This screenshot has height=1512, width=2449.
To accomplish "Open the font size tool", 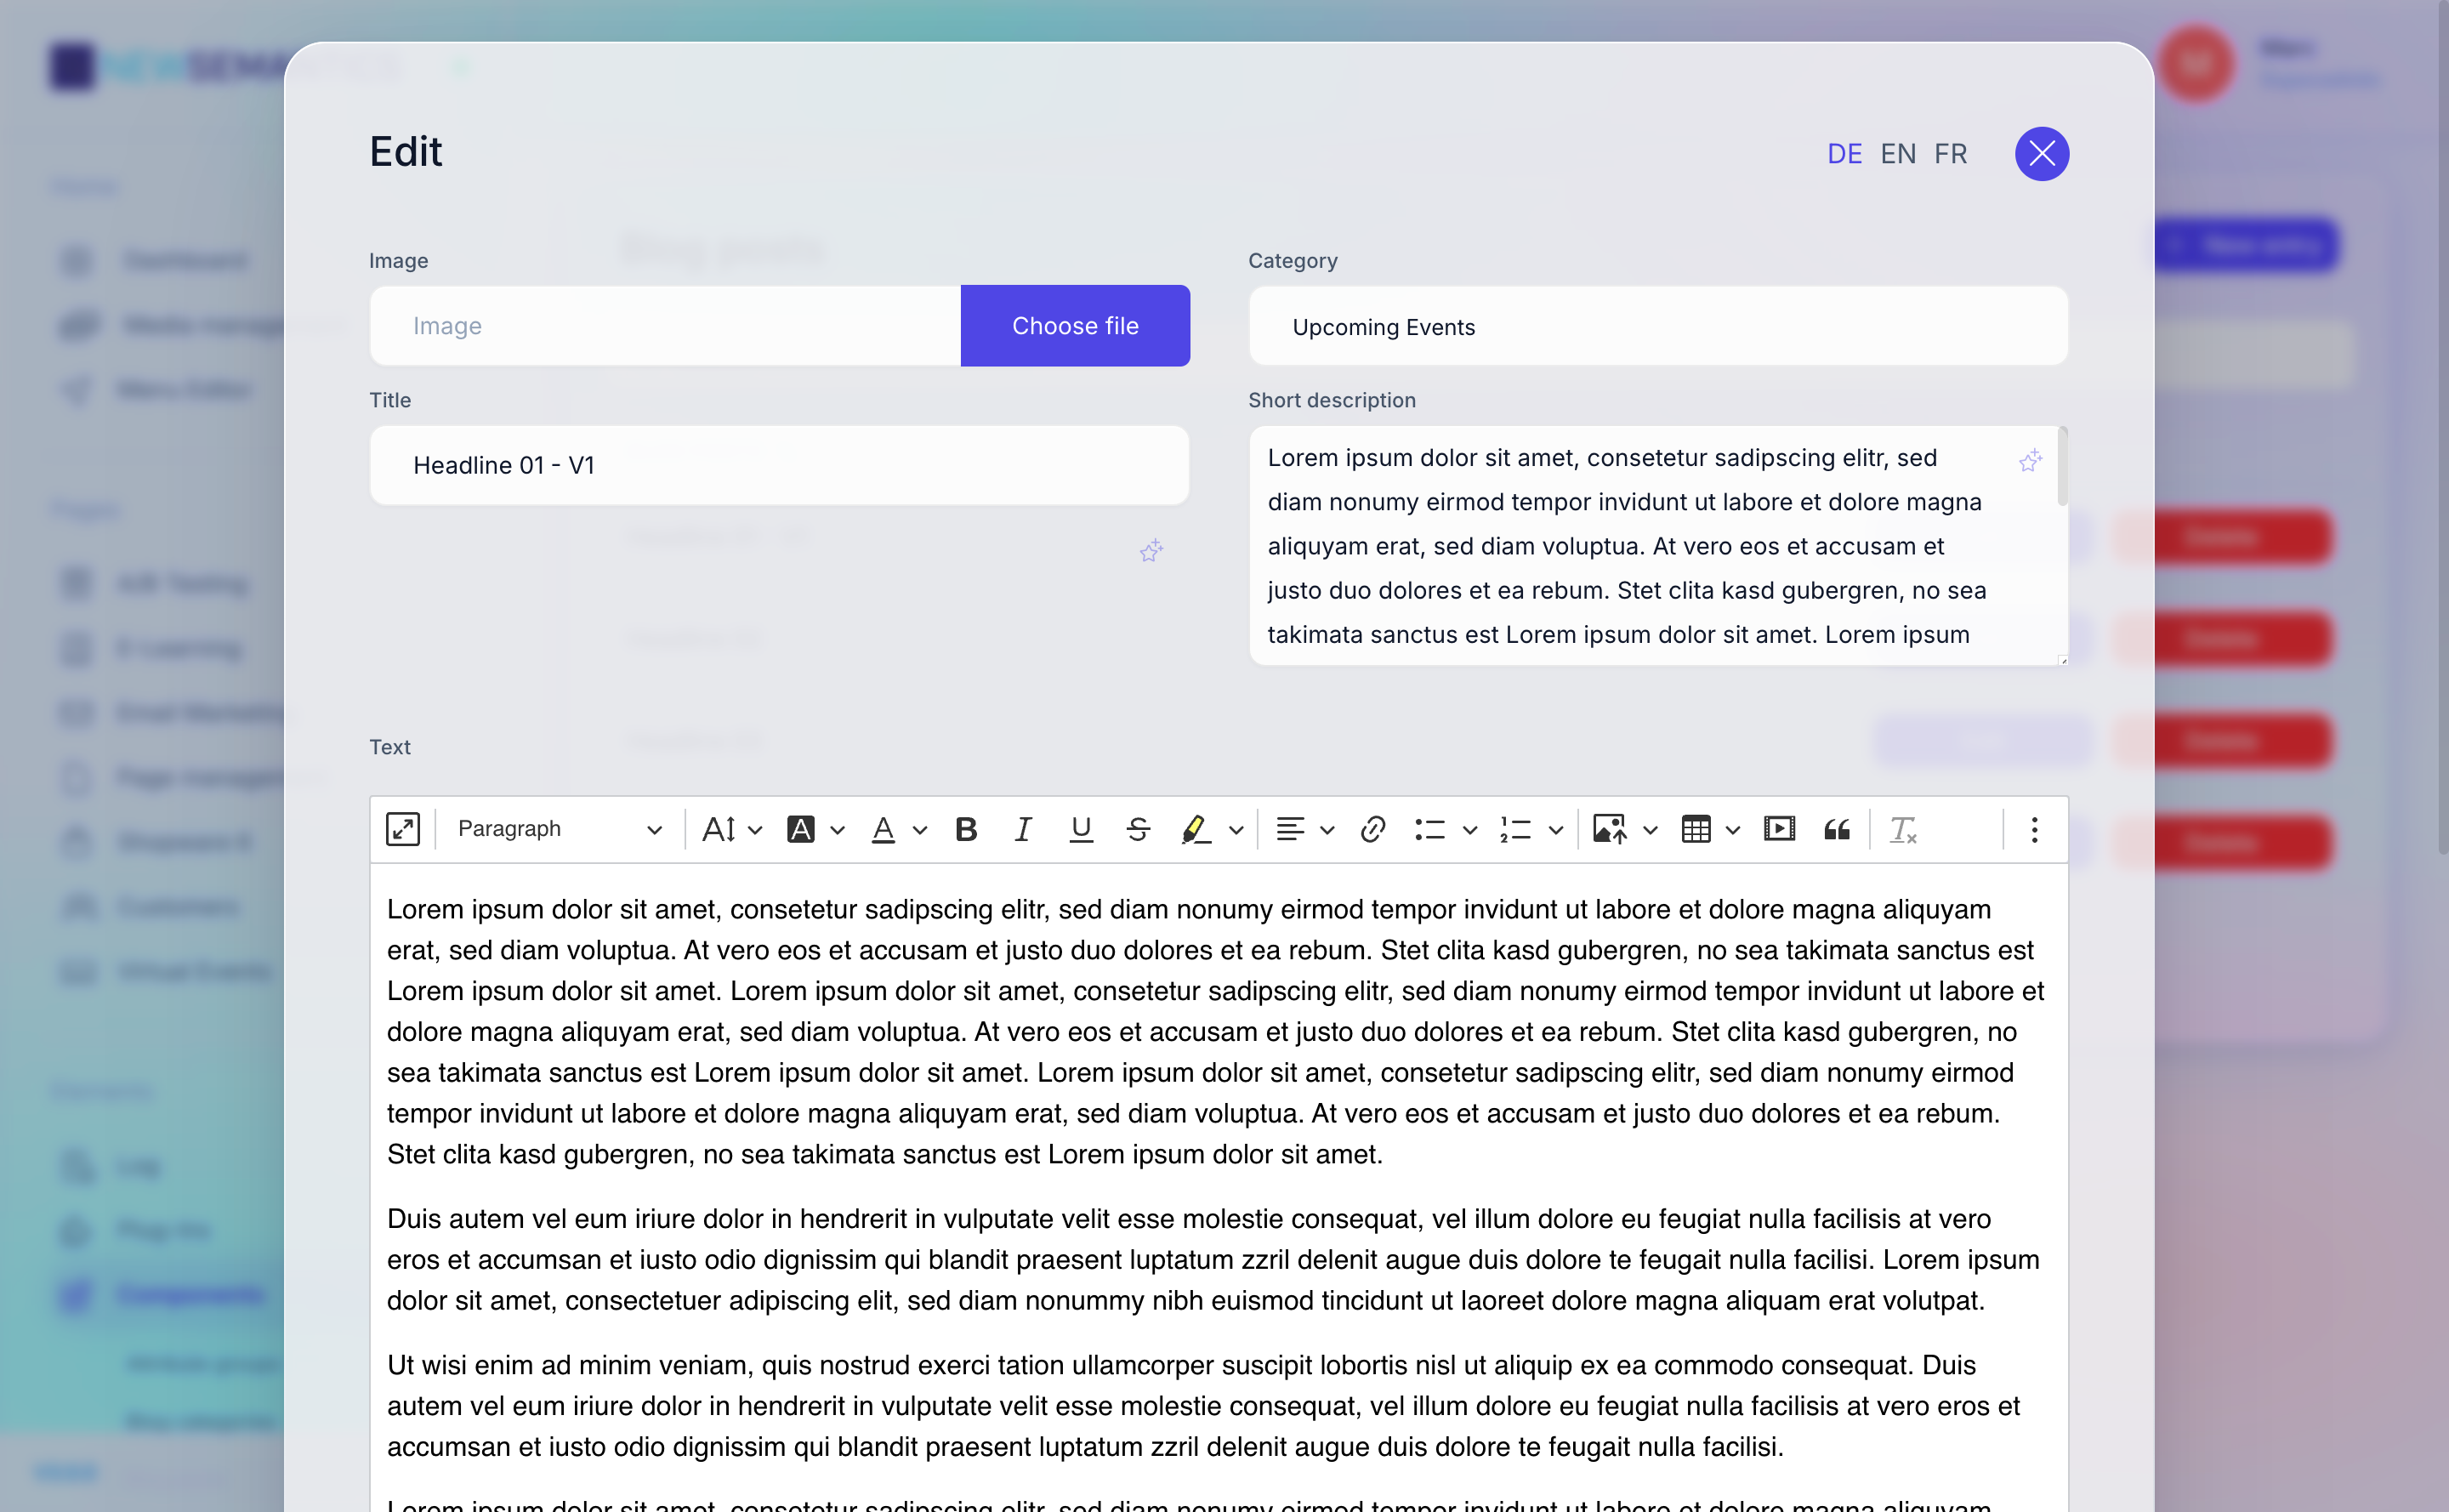I will point(719,829).
